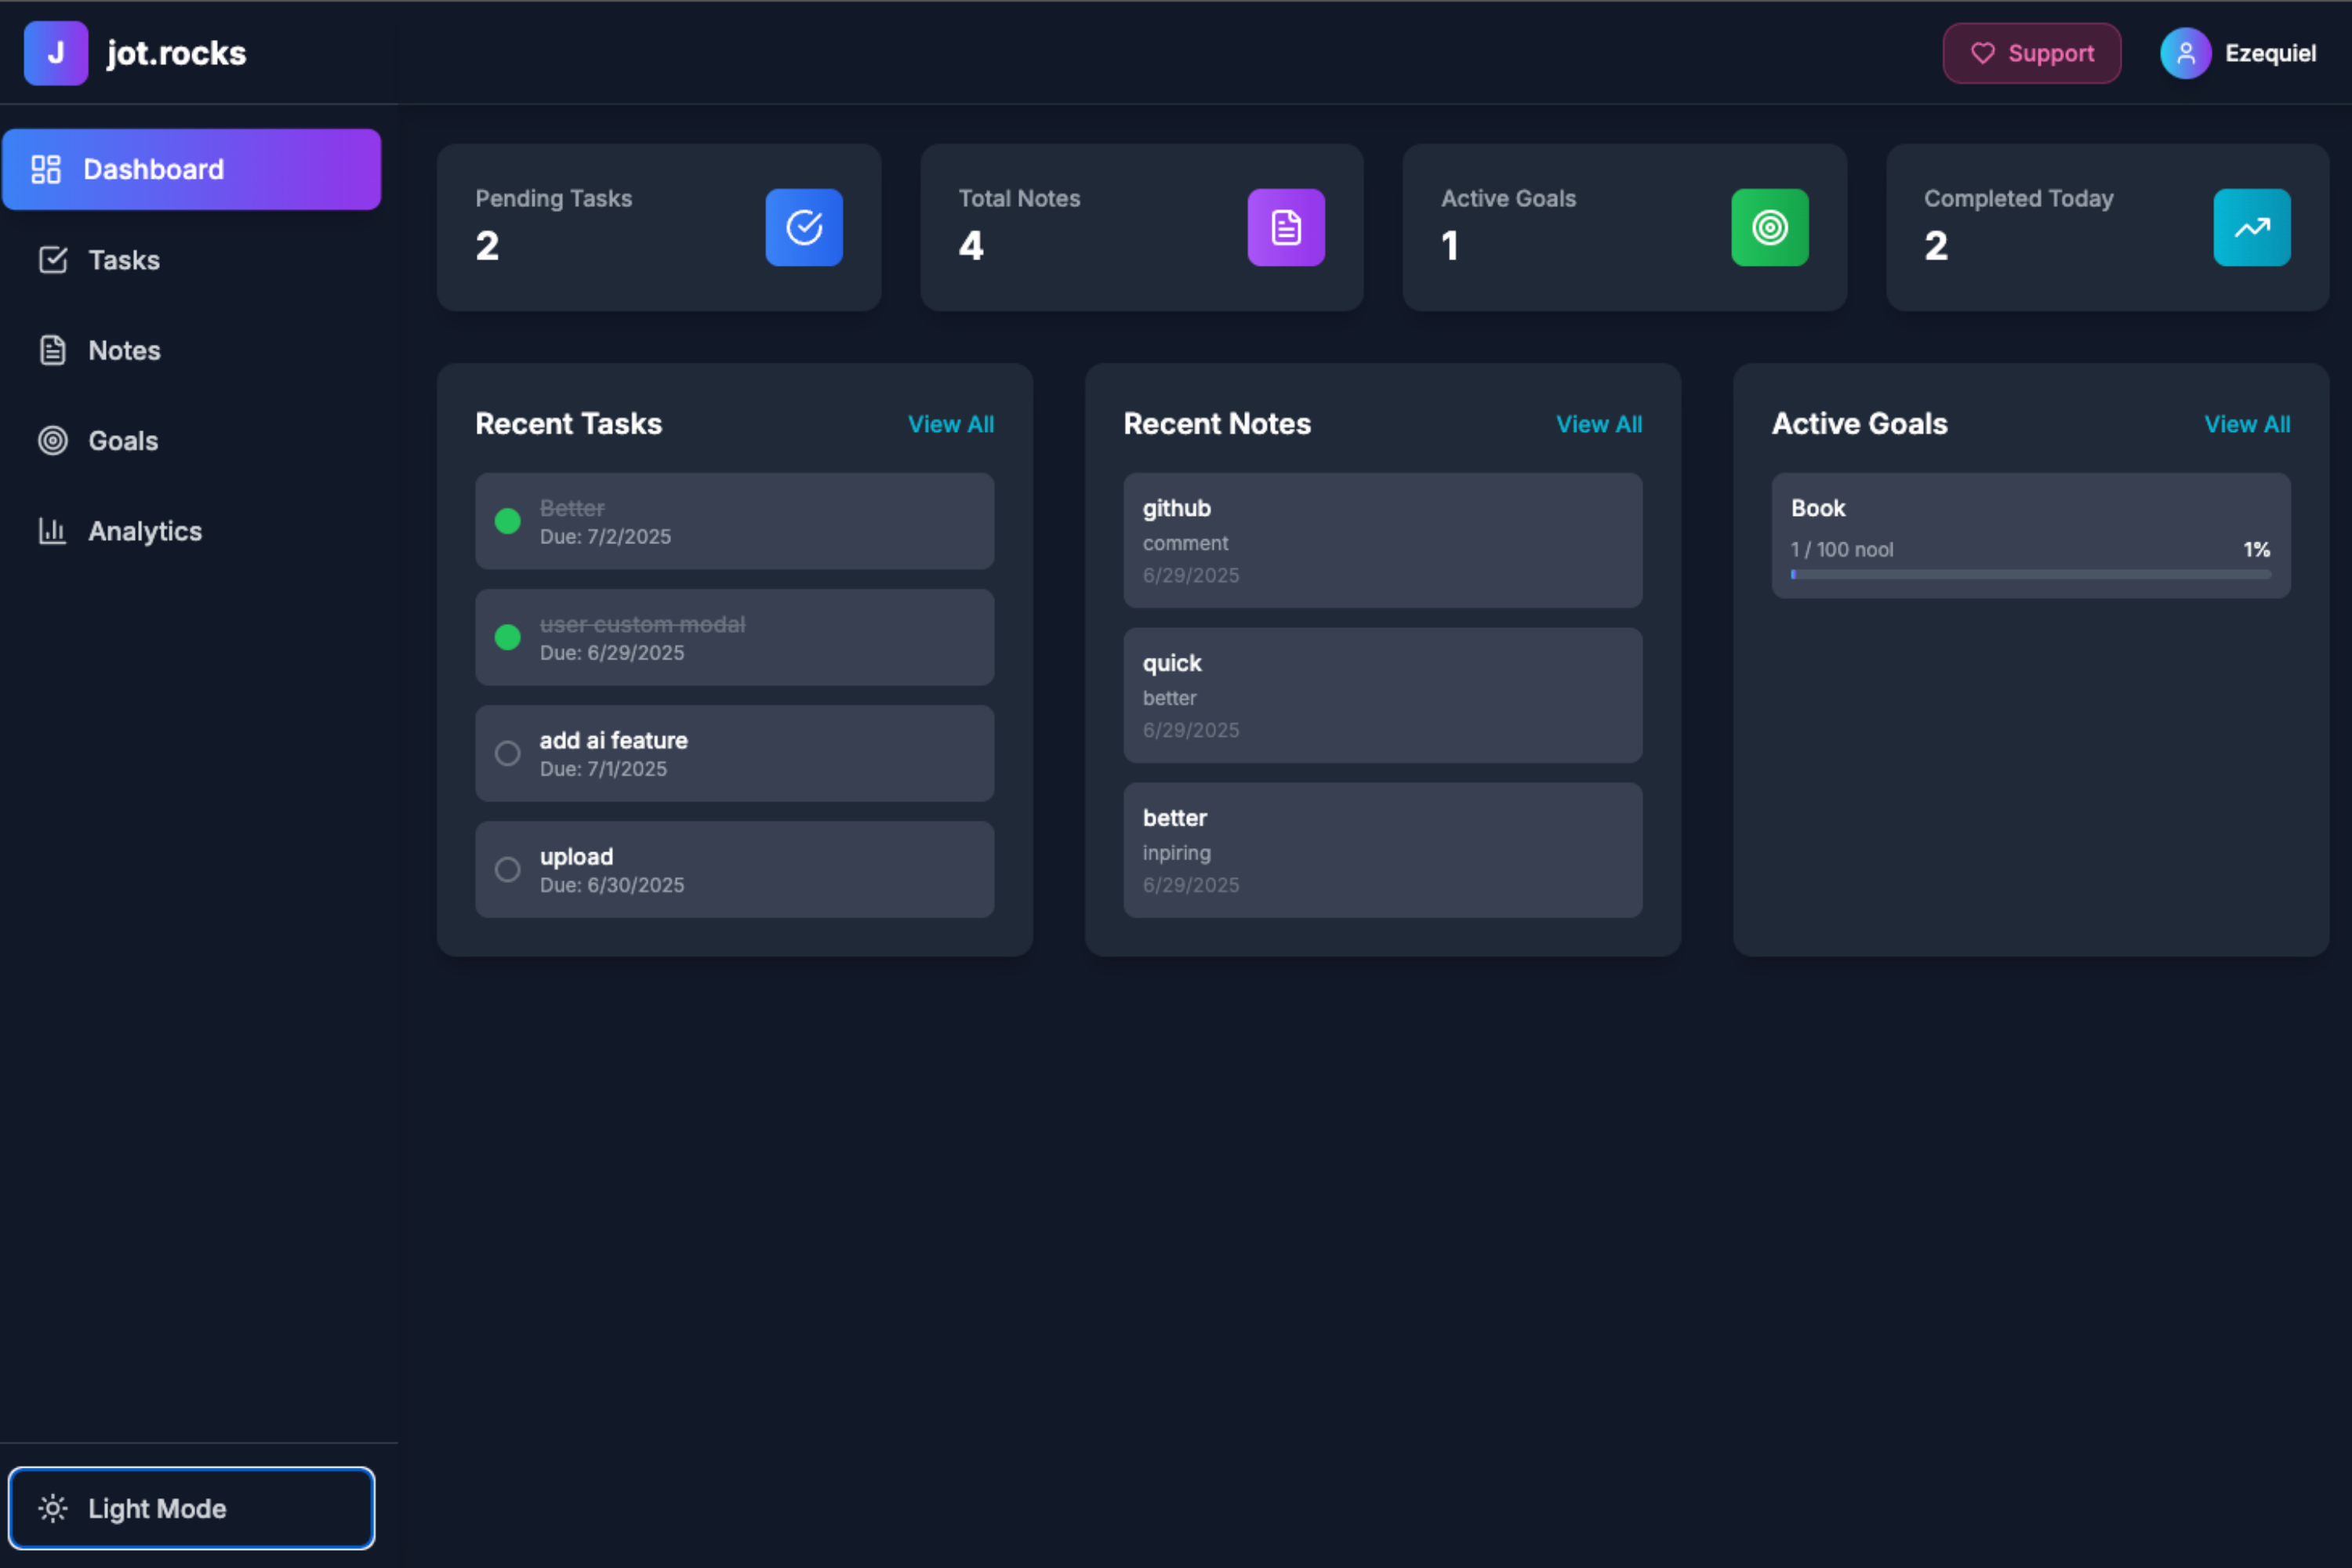
Task: Mark 'add ai feature' task as complete
Action: (x=508, y=753)
